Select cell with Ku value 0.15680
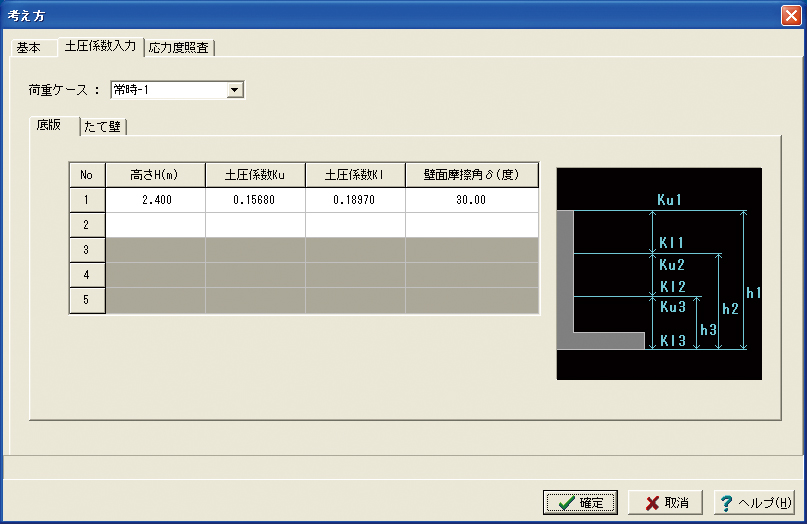Viewport: 807px width, 524px height. (x=255, y=200)
